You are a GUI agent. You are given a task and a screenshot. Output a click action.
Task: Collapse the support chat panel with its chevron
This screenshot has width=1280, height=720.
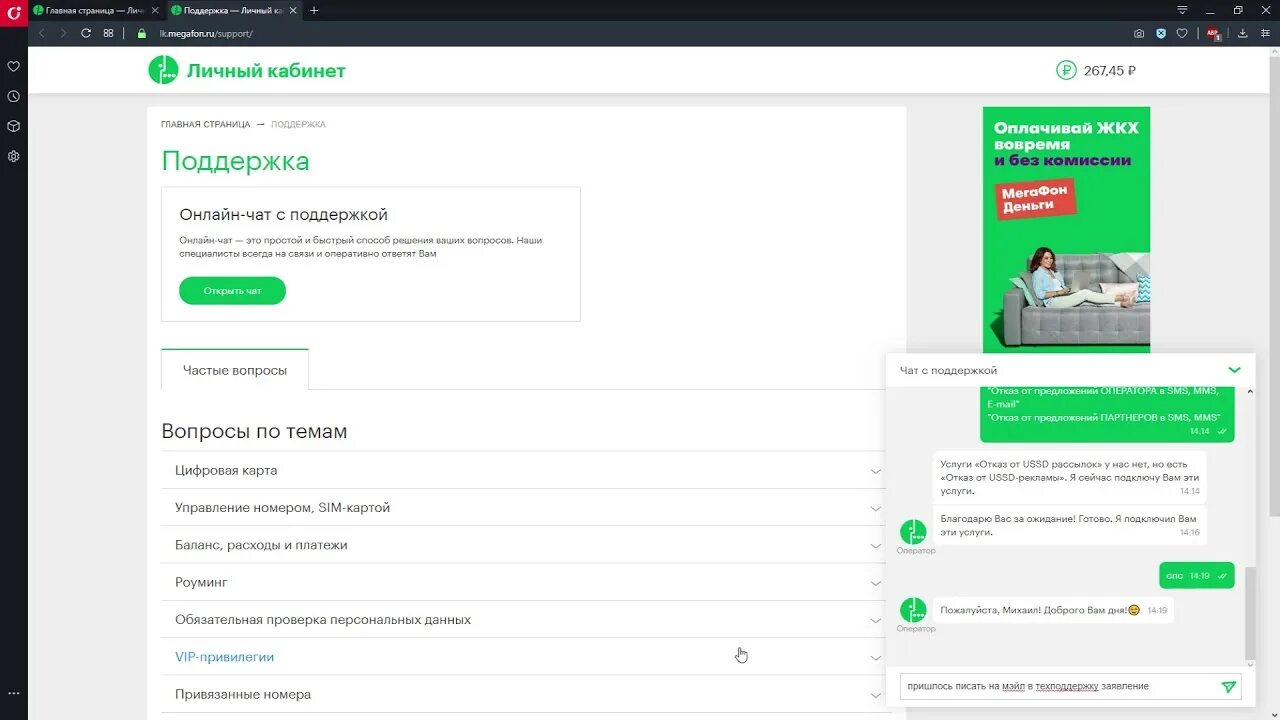coord(1234,370)
